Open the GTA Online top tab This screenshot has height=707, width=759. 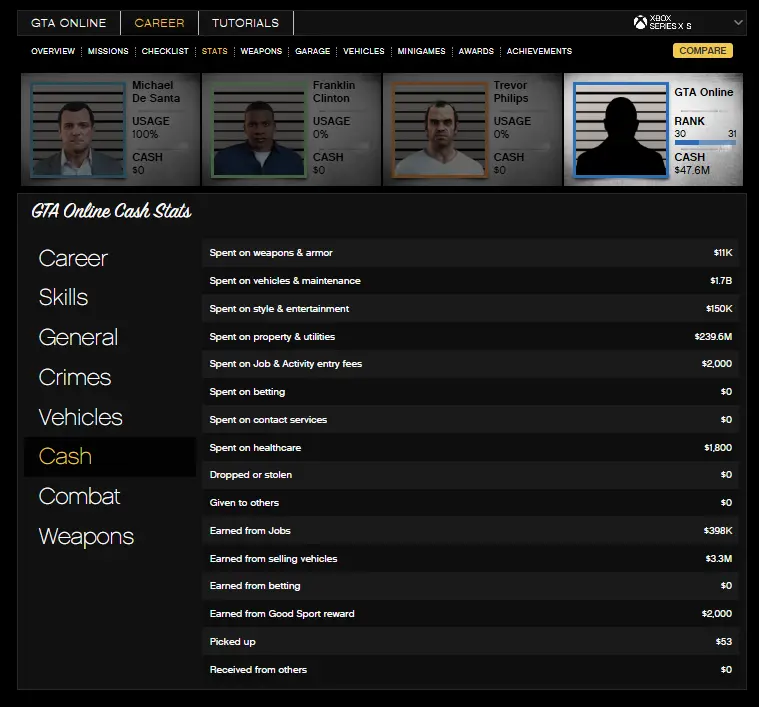(x=70, y=23)
